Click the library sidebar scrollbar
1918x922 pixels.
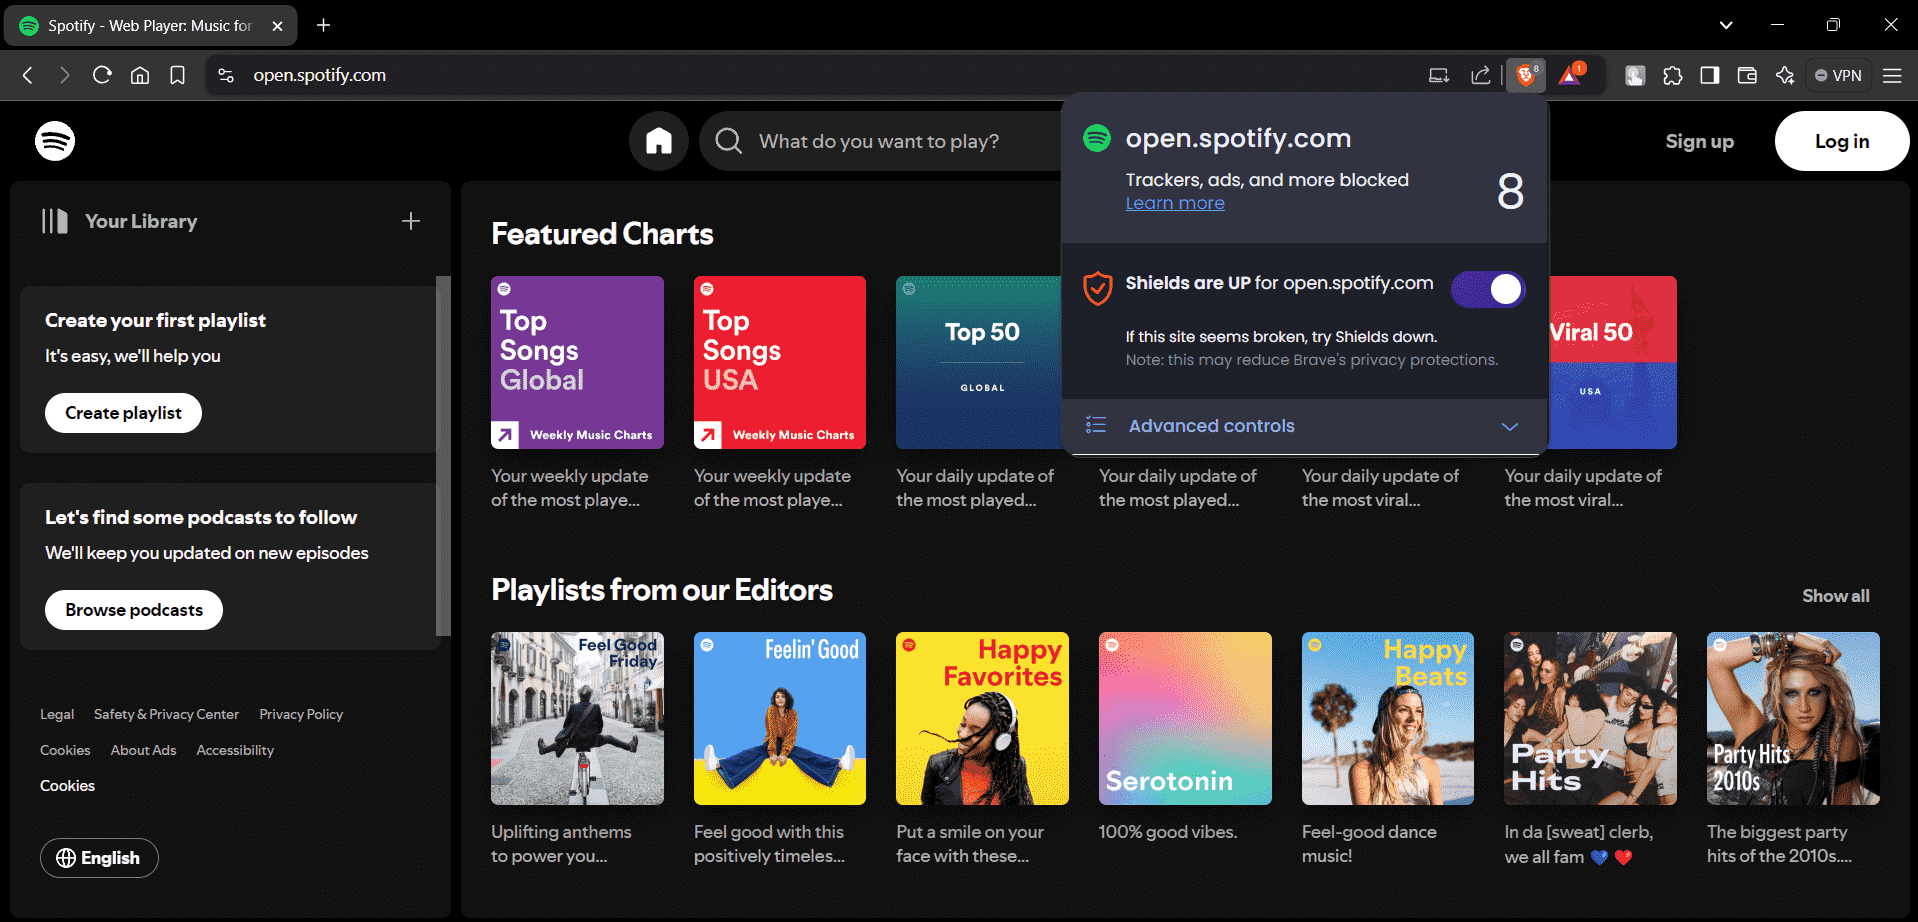pyautogui.click(x=444, y=455)
